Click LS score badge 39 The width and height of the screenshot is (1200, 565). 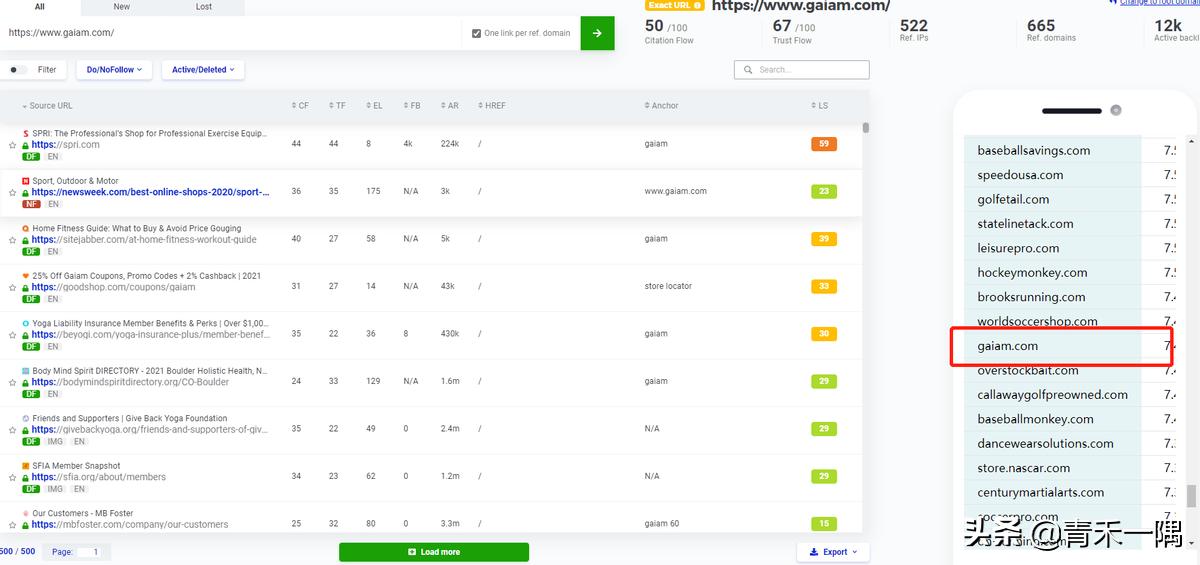coord(824,239)
